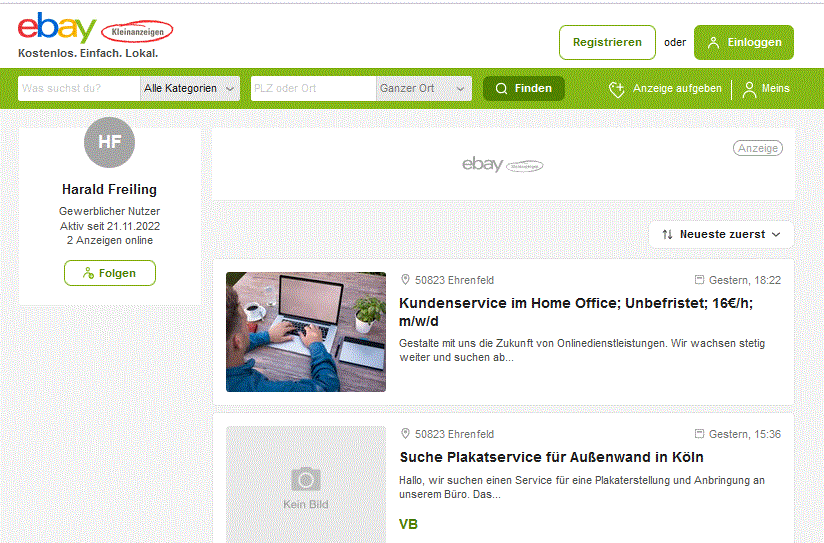
Task: Open the Meins menu
Action: 766,89
